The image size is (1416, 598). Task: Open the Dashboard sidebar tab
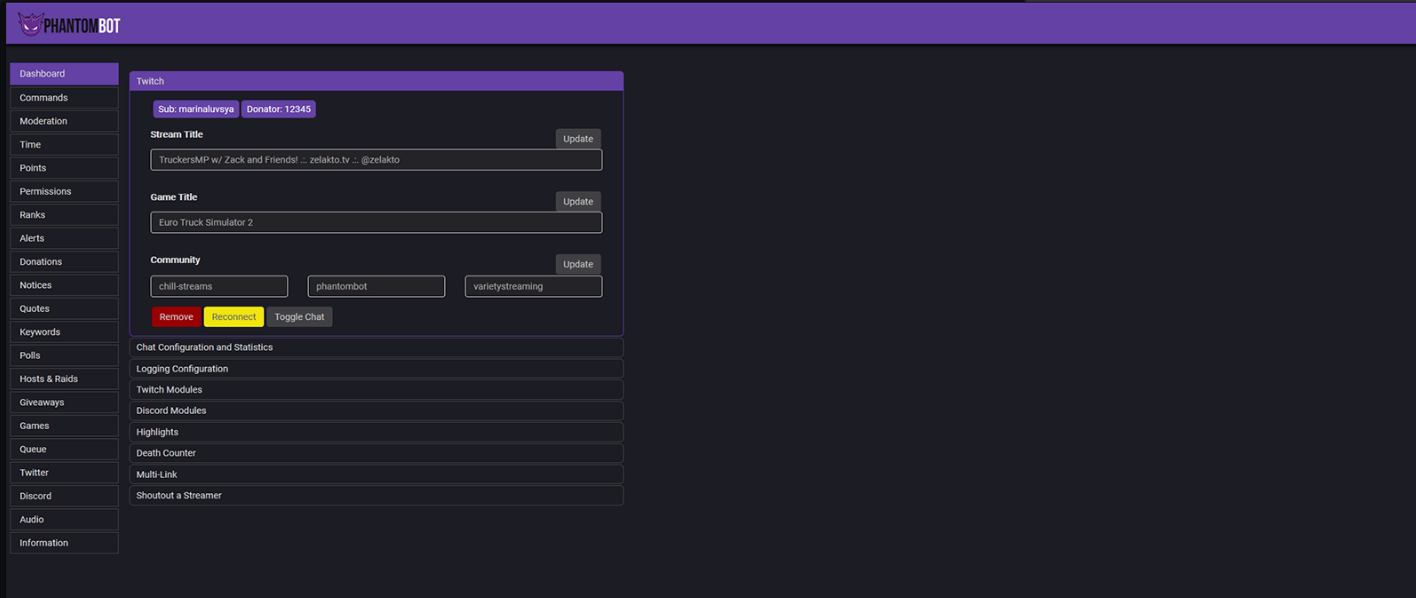(64, 74)
